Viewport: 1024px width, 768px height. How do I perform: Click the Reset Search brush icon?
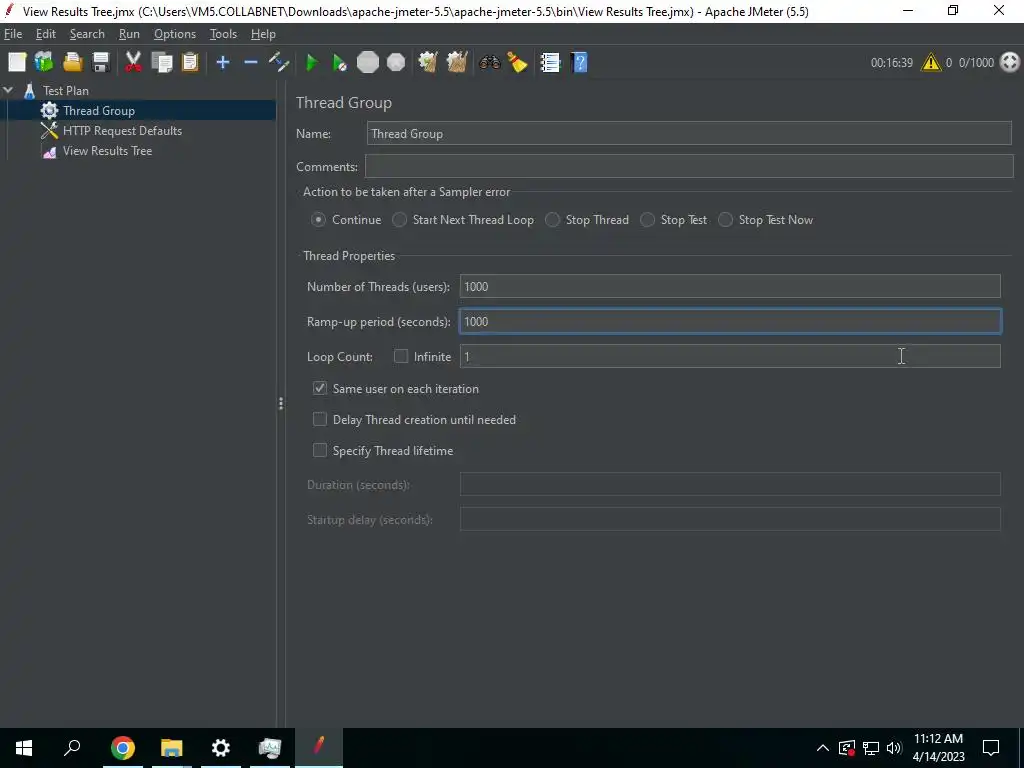point(517,63)
